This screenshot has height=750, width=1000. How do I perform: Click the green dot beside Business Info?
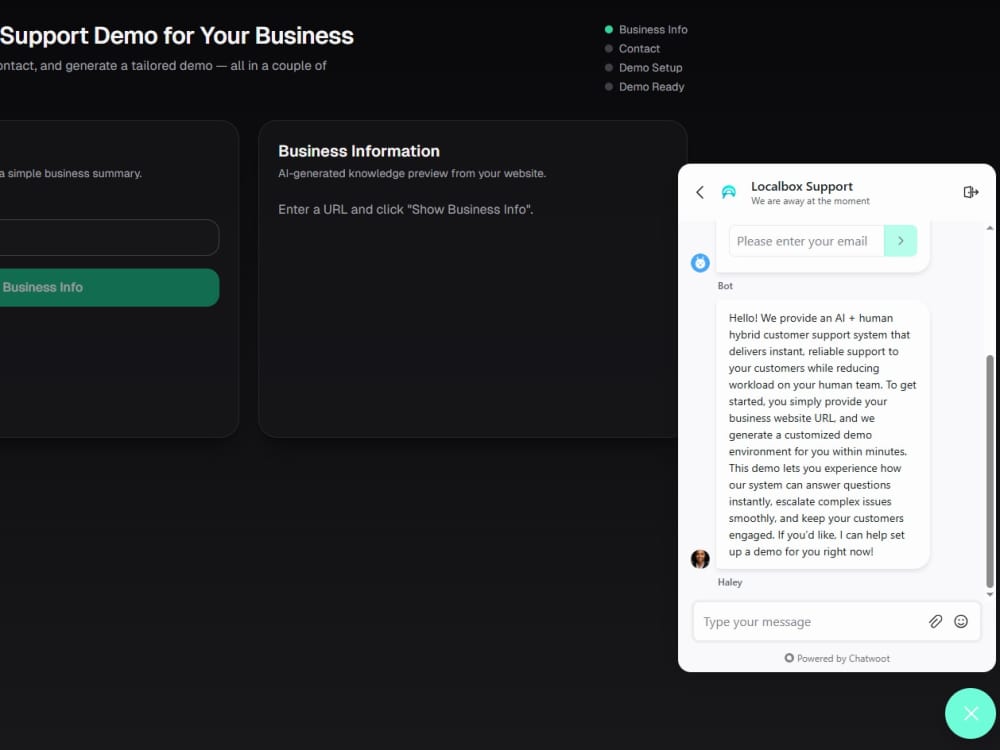tap(608, 29)
